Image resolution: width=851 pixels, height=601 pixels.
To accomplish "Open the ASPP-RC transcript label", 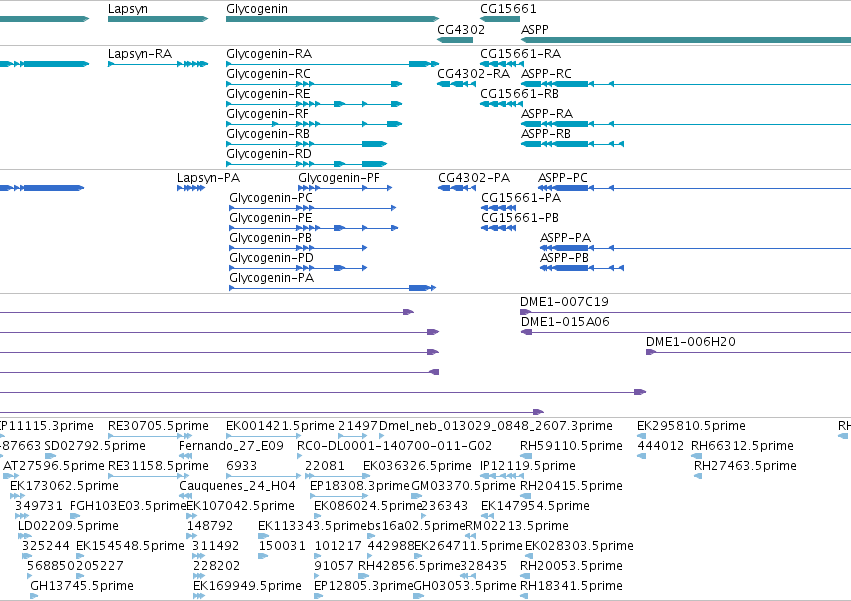I will (x=546, y=74).
